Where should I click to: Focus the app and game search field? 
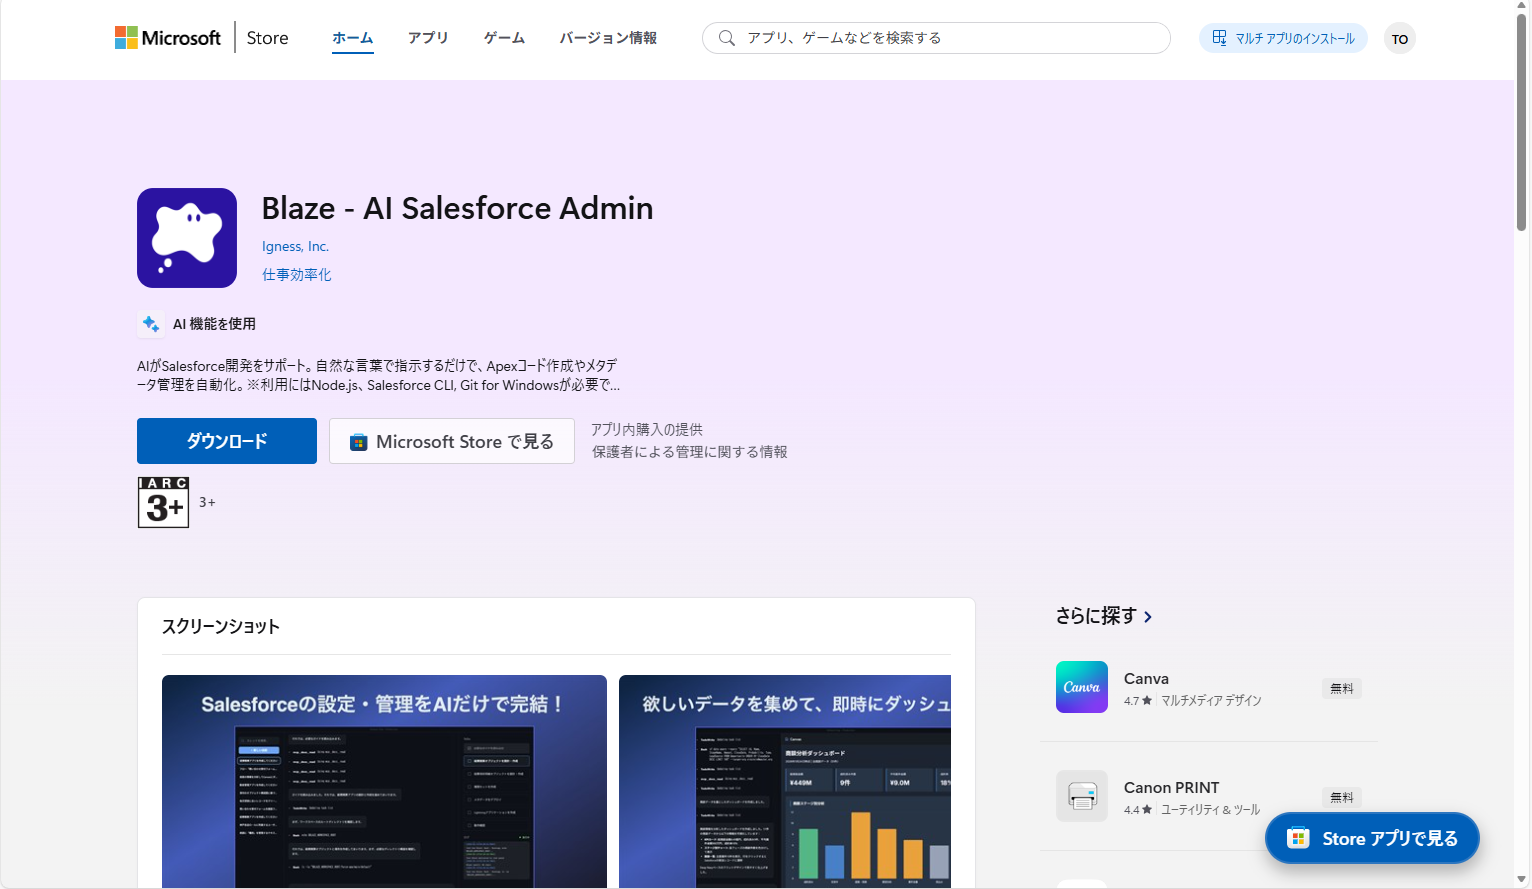pos(950,38)
